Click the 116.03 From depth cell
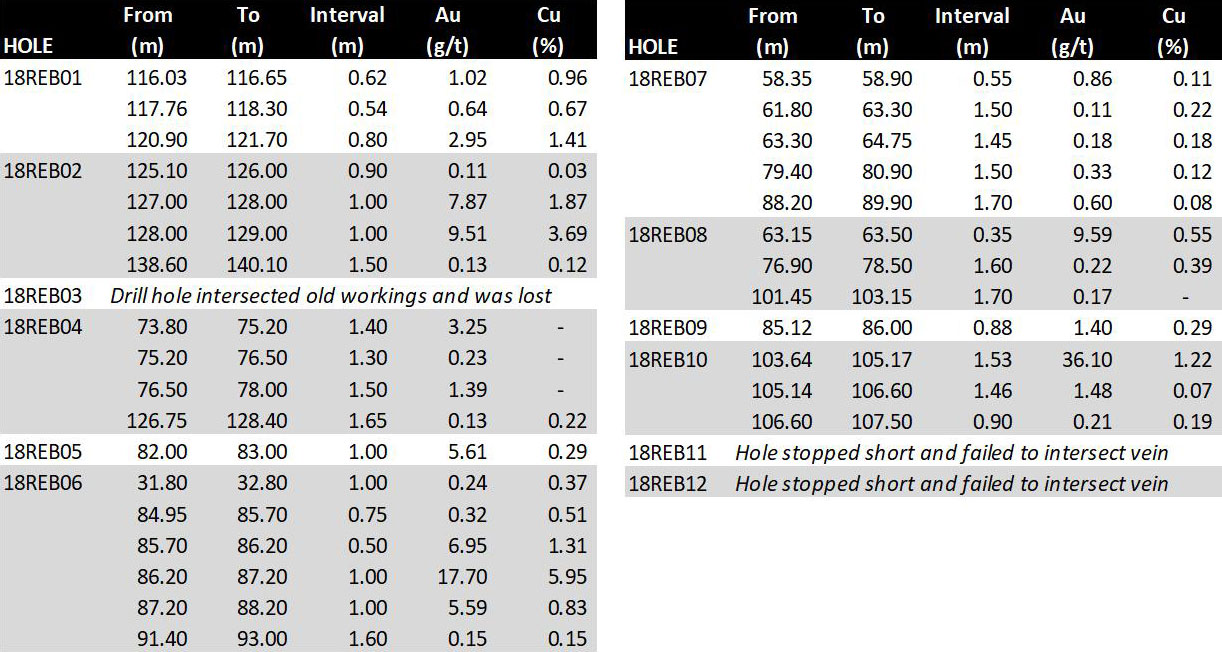Screen dimensions: 1222x652 (157, 78)
